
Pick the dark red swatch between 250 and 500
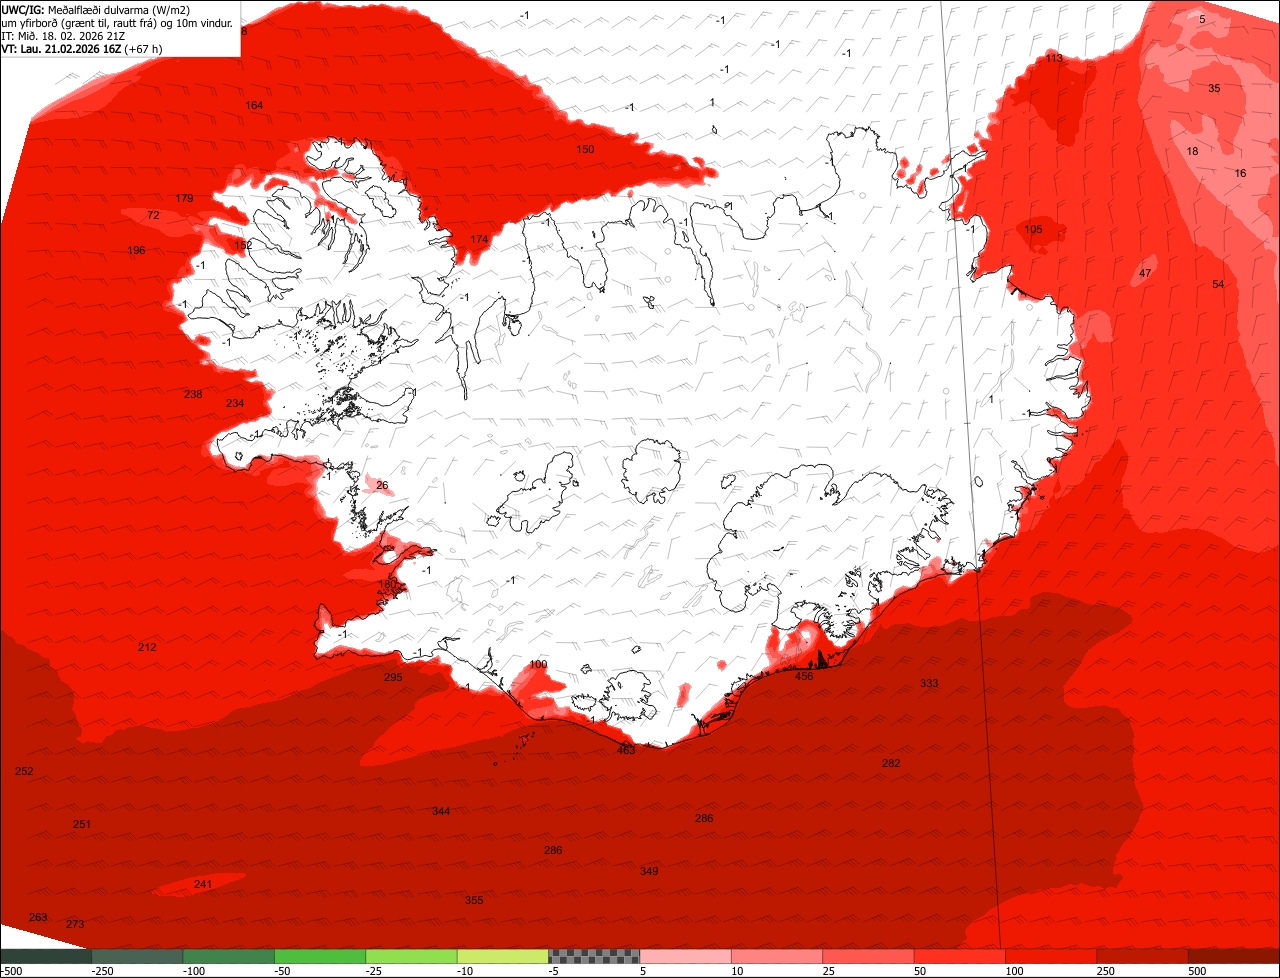click(x=1143, y=956)
